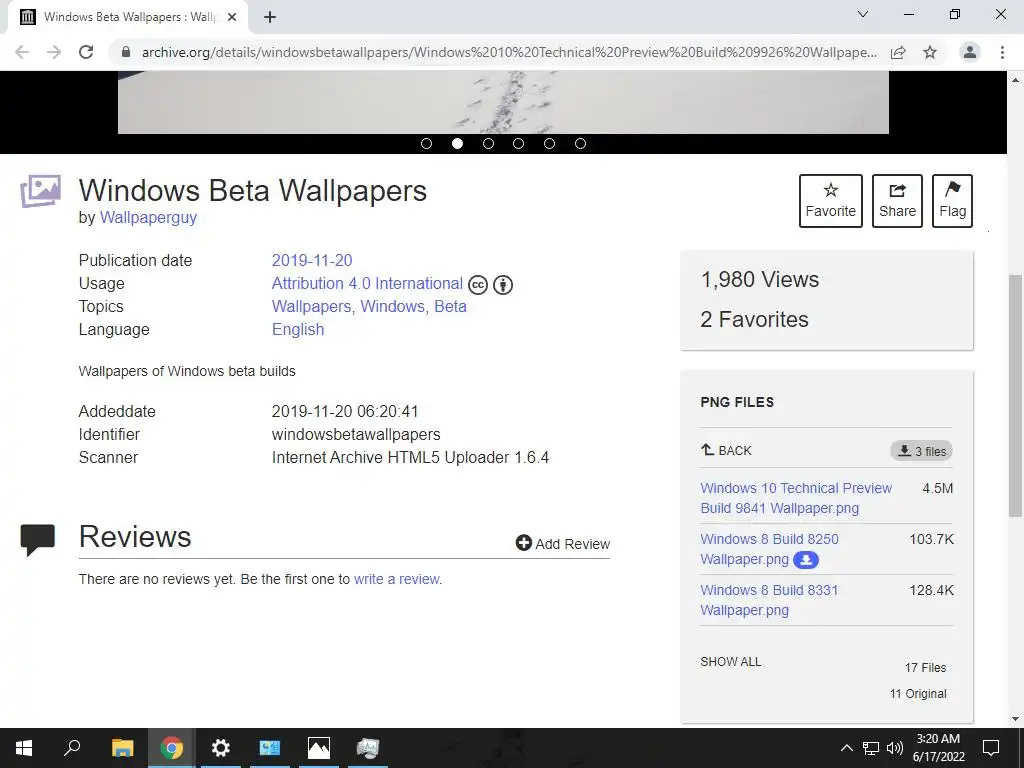Click the page vertical scrollbar thumb

point(1015,396)
